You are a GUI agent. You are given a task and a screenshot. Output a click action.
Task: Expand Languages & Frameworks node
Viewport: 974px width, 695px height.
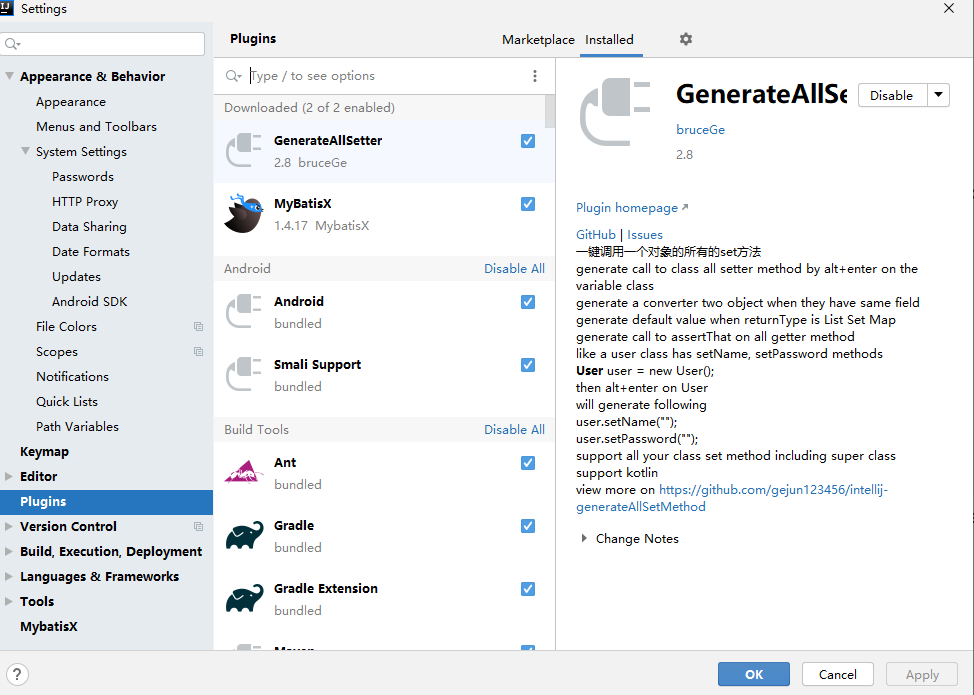click(x=9, y=576)
